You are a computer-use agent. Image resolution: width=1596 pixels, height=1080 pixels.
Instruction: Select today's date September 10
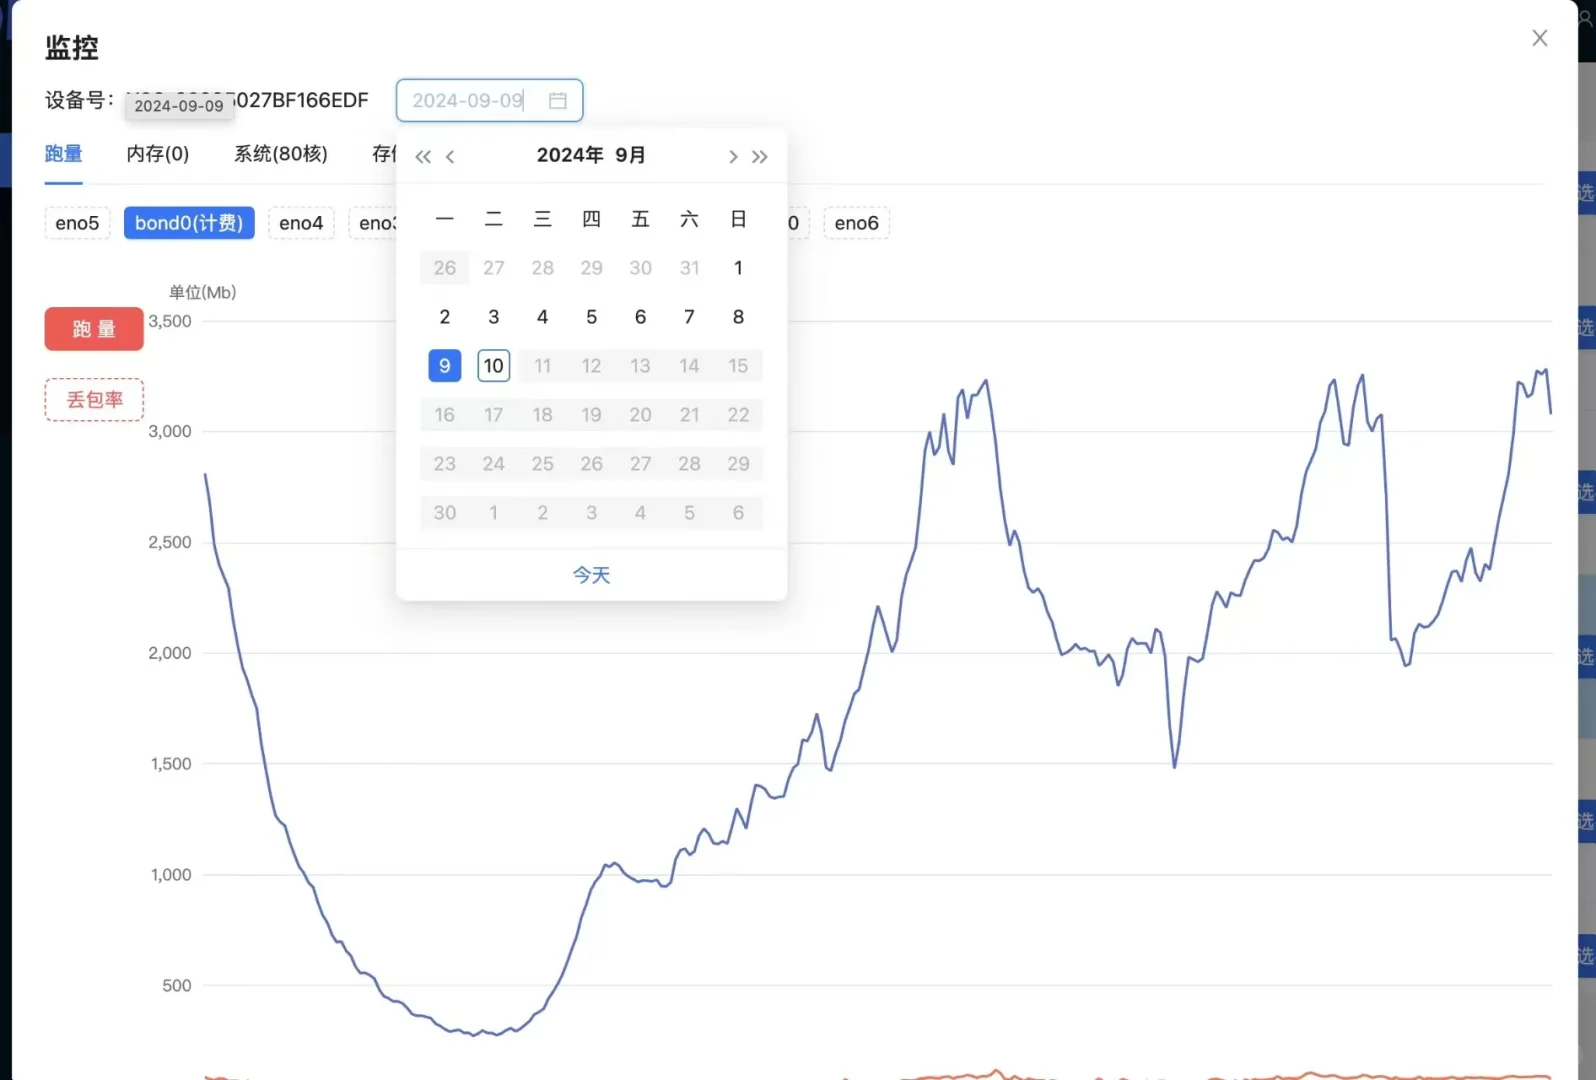[494, 366]
